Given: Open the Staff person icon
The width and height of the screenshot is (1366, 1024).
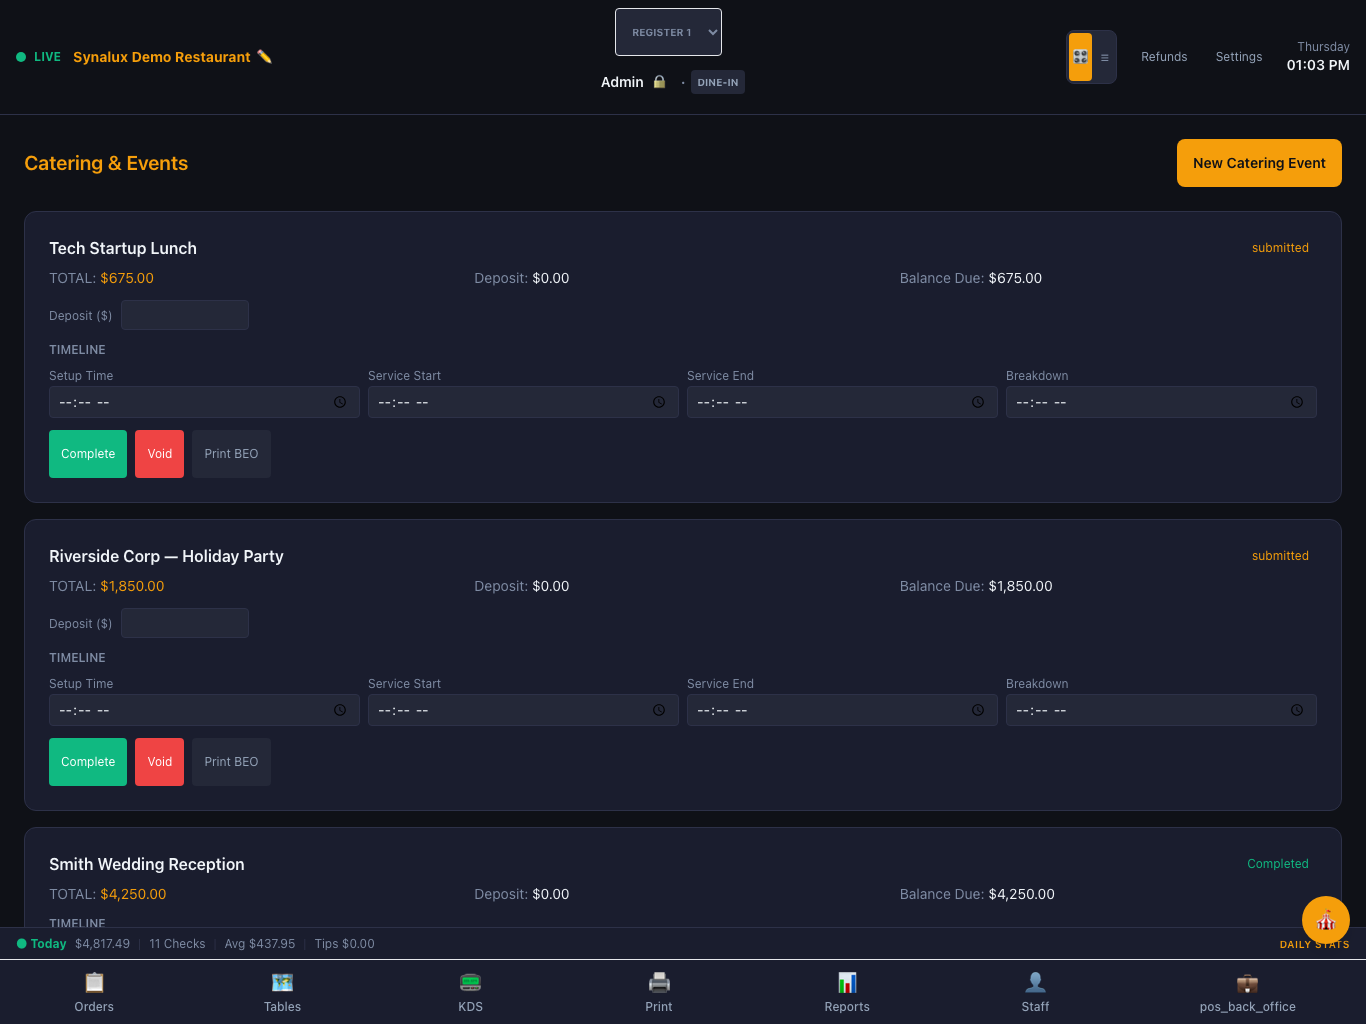Looking at the screenshot, I should coord(1035,982).
